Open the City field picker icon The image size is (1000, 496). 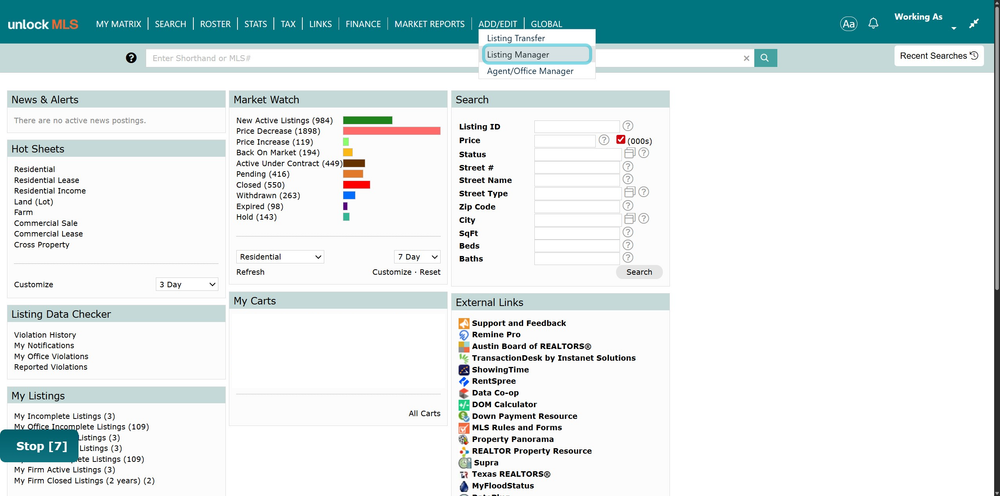tap(629, 219)
